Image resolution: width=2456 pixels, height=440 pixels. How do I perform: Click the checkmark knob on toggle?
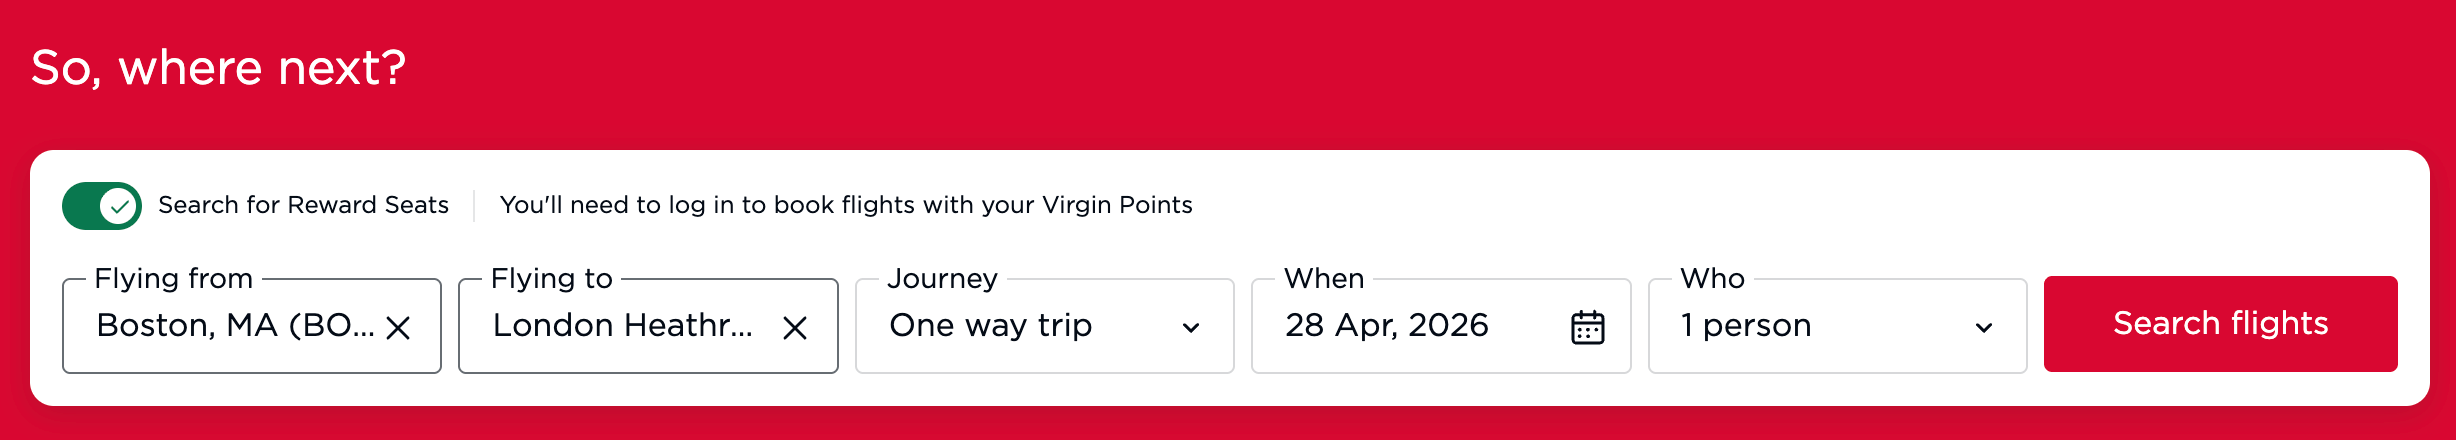coord(119,207)
